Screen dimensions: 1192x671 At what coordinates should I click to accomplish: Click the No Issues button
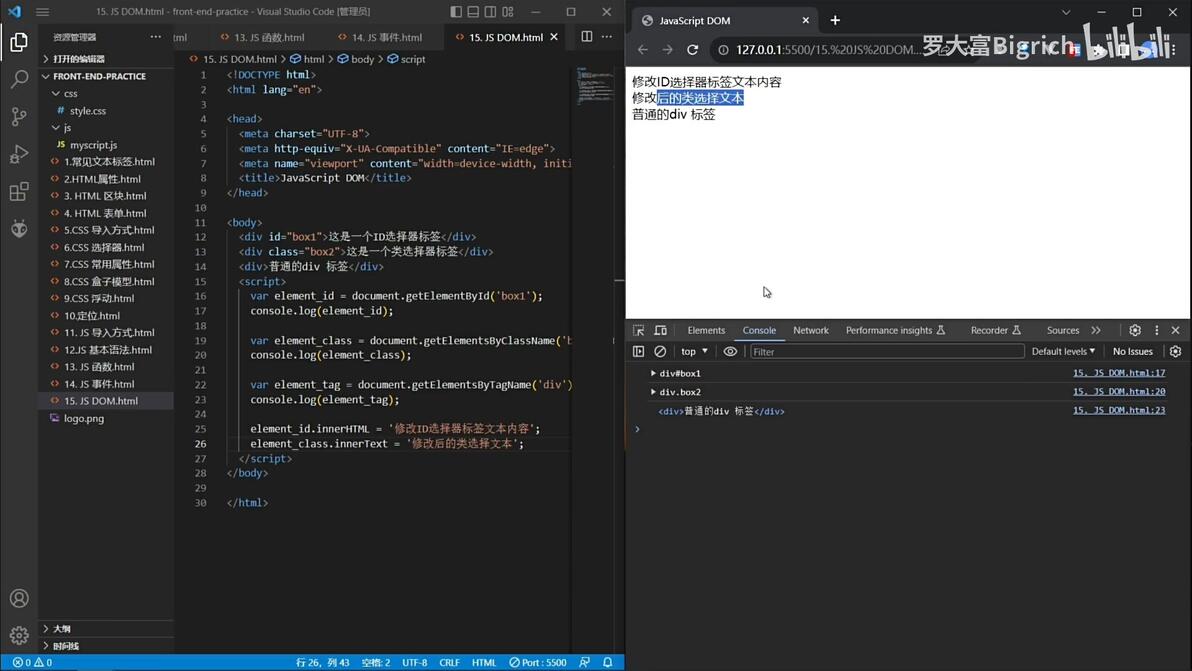(x=1132, y=352)
